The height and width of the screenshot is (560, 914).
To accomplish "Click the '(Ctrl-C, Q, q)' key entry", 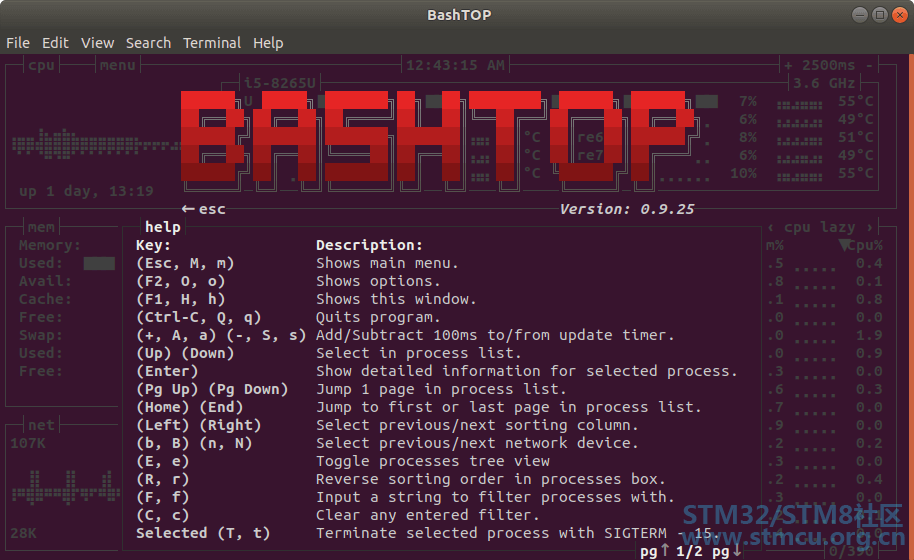I will 198,318.
